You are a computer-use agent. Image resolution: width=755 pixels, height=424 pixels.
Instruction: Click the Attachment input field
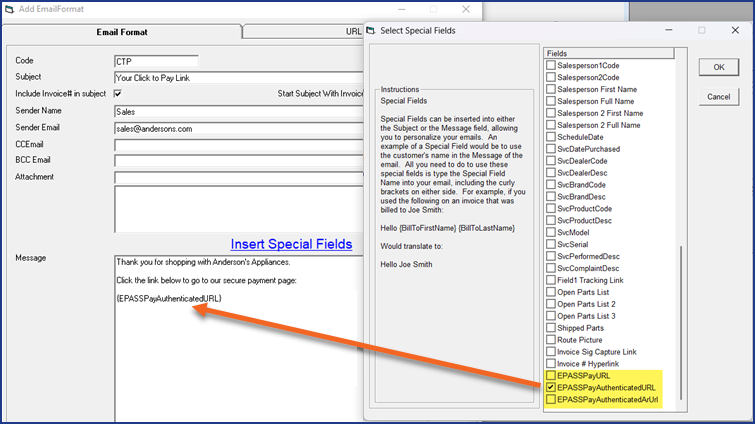239,178
